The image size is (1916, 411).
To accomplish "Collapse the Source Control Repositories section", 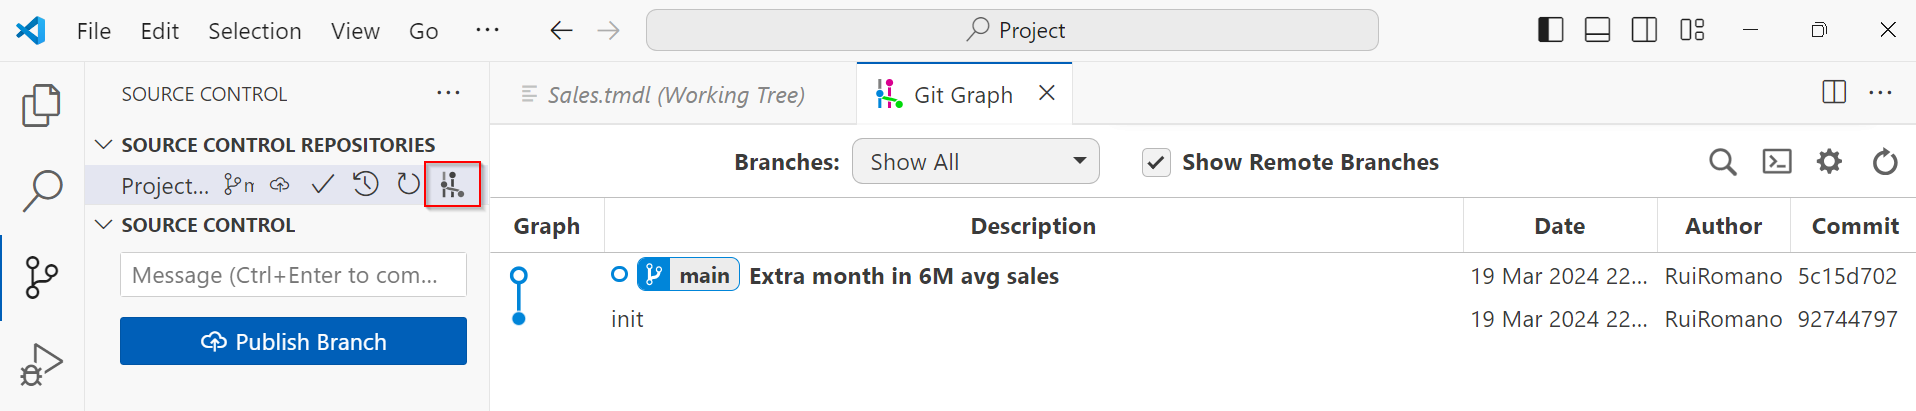I will pyautogui.click(x=103, y=145).
